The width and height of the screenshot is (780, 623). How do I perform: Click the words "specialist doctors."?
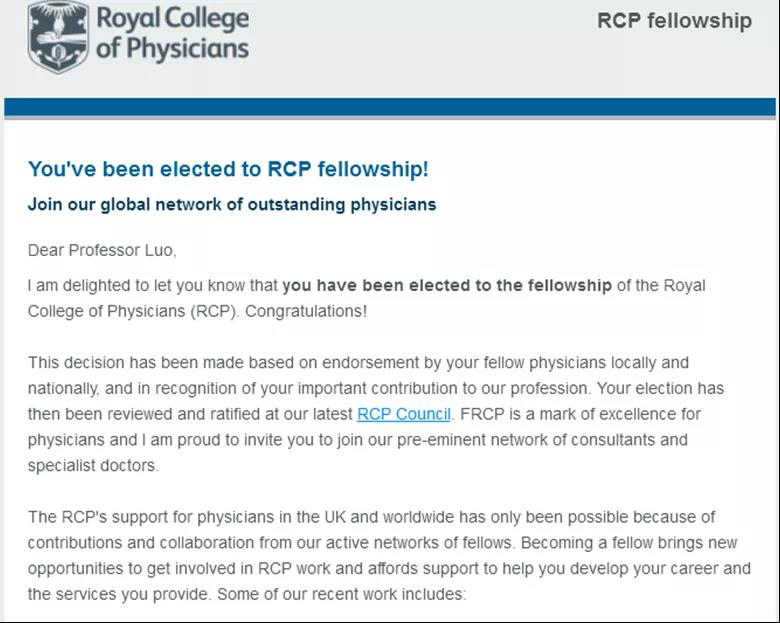(93, 465)
